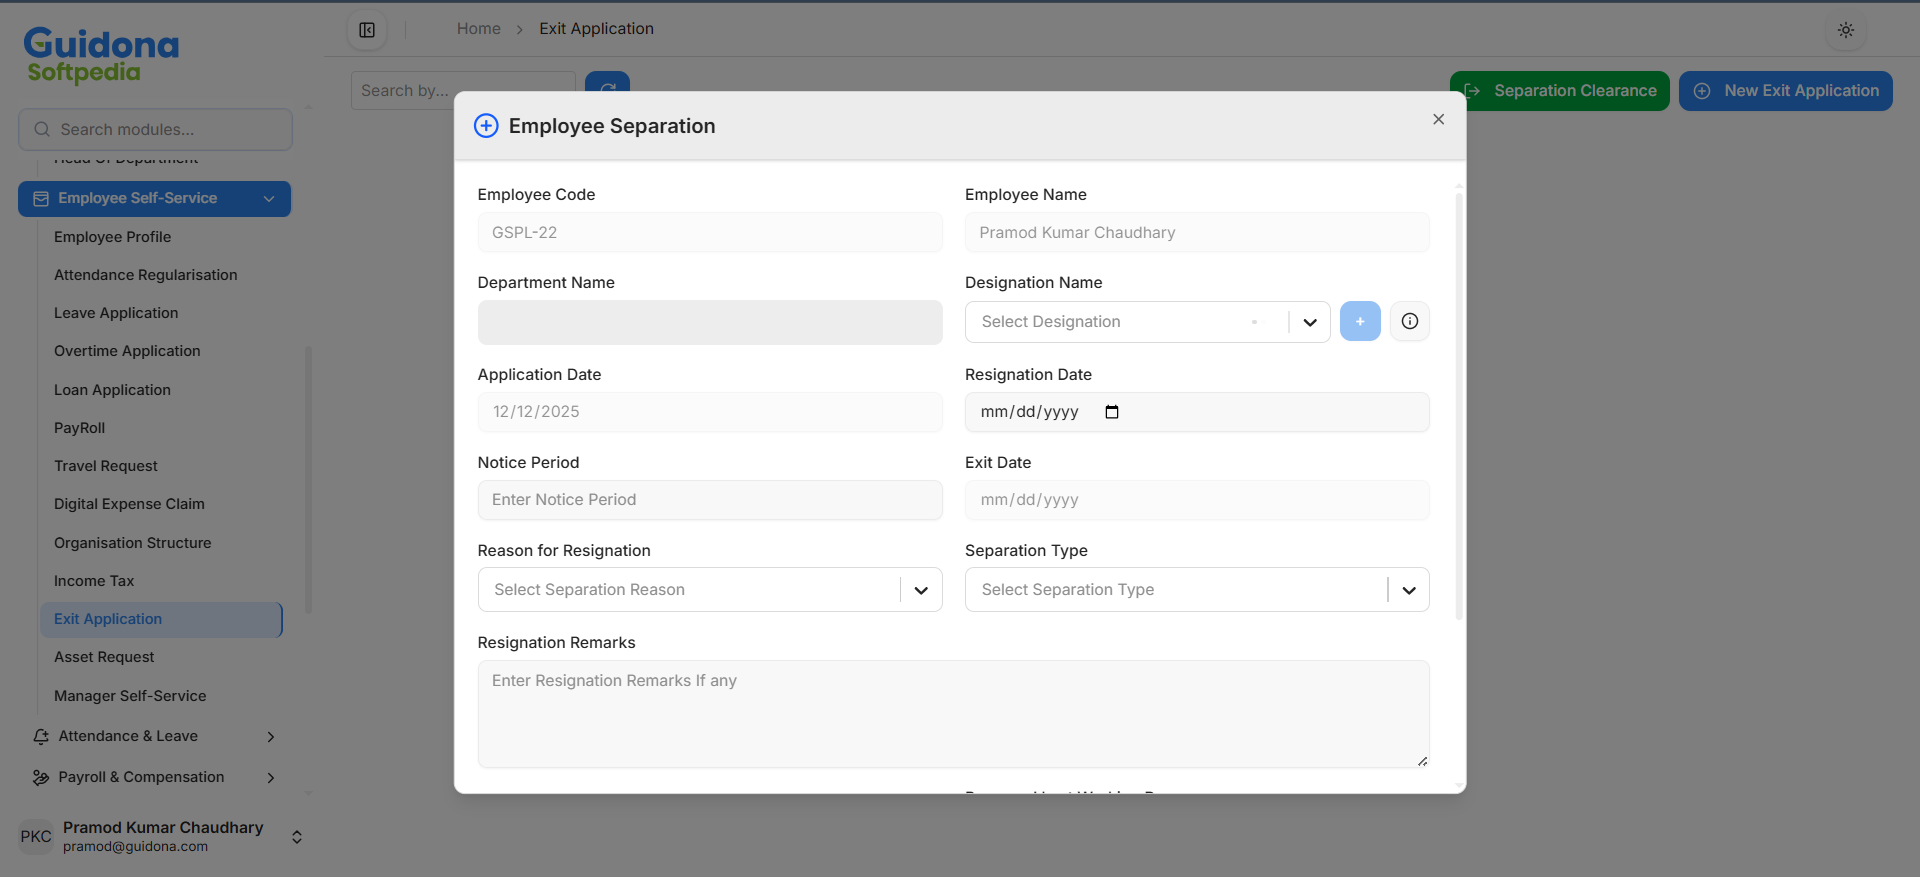This screenshot has width=1920, height=877.
Task: Switch theme with the sun icon
Action: [x=1846, y=30]
